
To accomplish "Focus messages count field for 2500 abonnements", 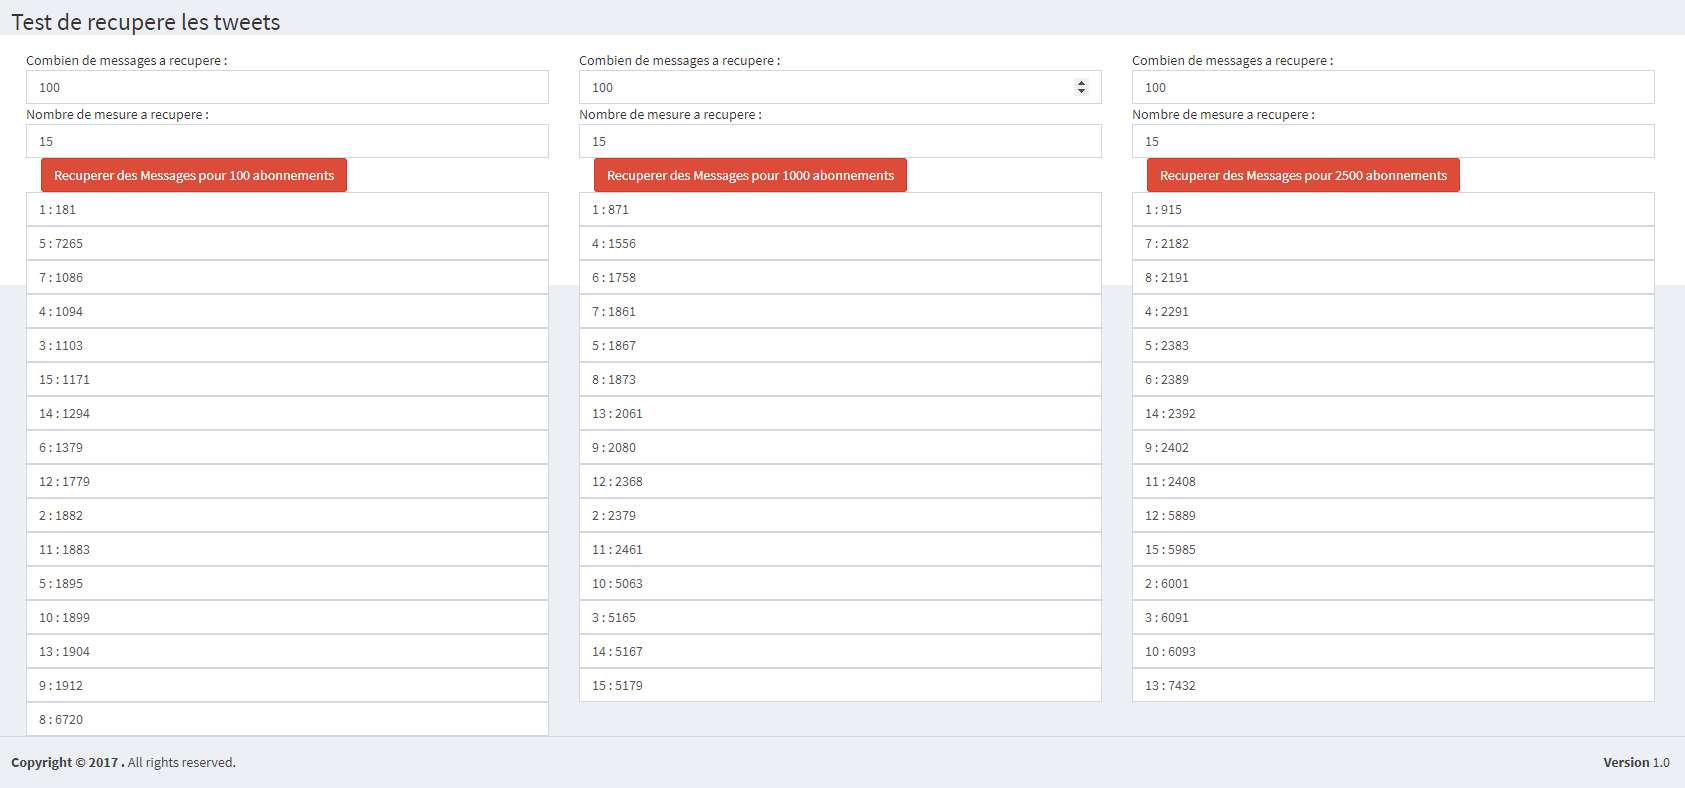I will pos(1393,87).
